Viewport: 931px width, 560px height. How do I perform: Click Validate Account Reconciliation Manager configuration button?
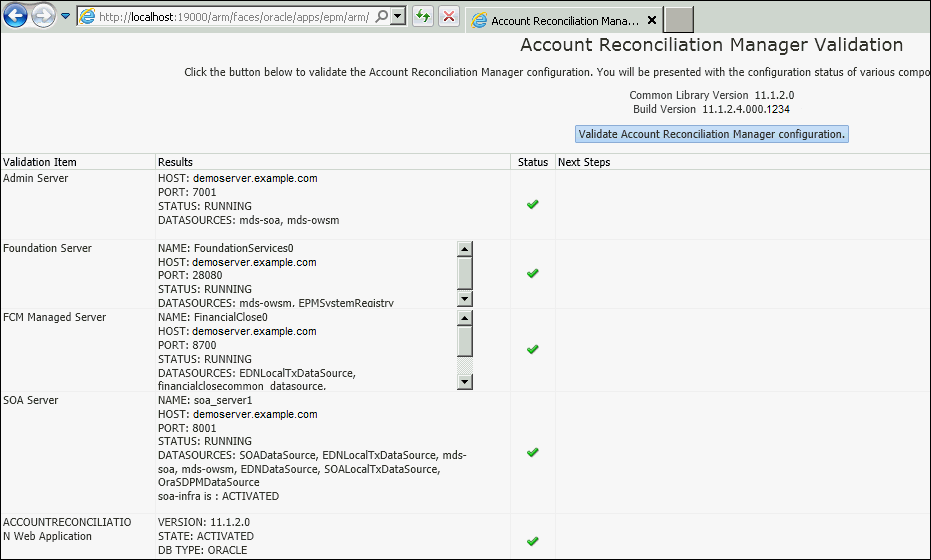pos(711,134)
